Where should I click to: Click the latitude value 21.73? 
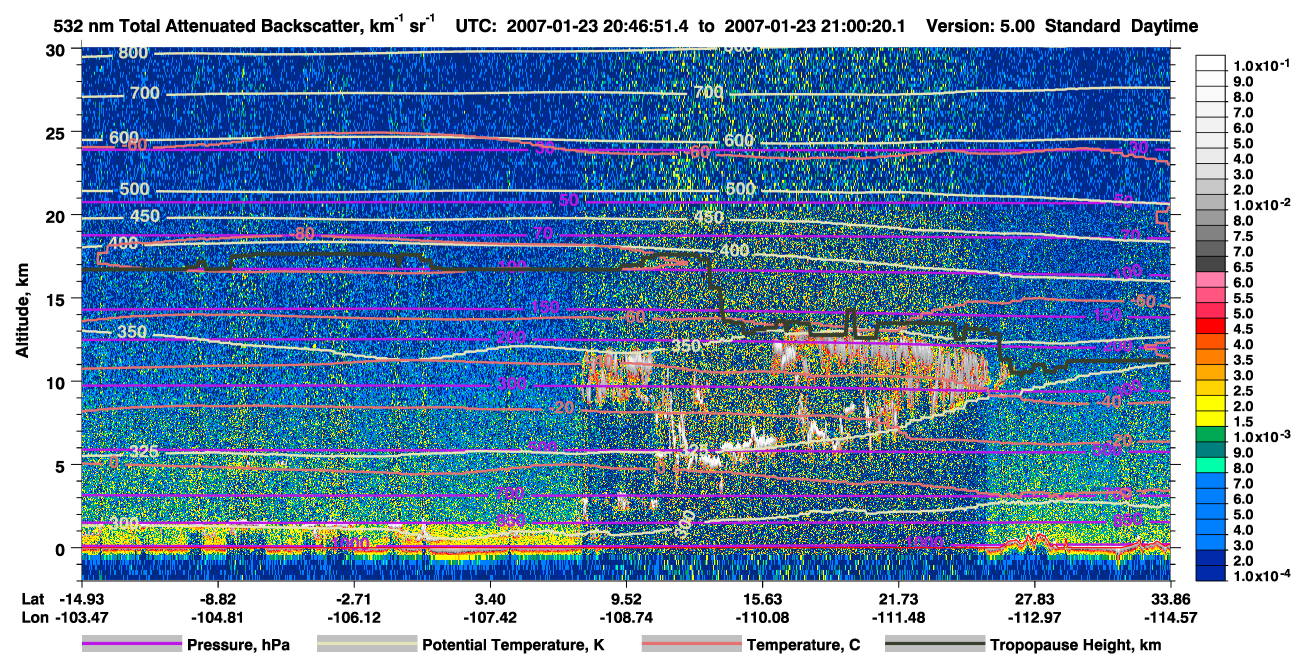tap(898, 598)
